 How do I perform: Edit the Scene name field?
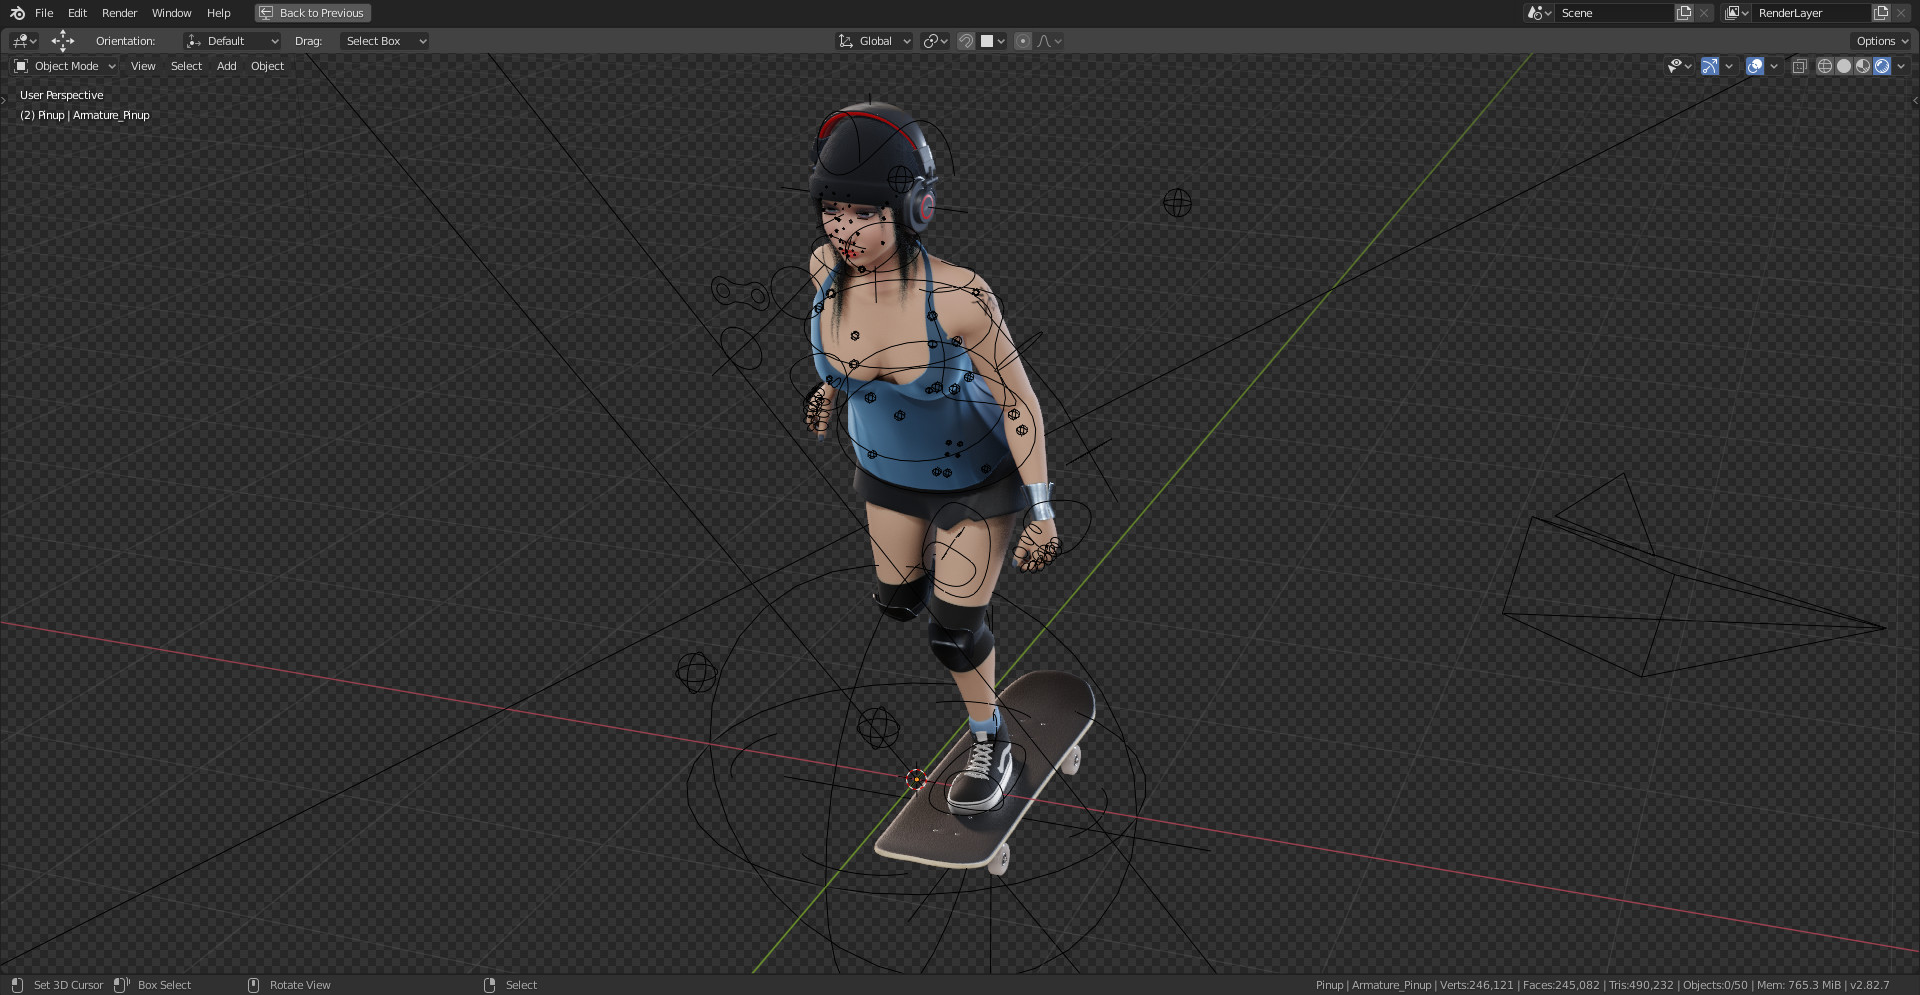[1614, 13]
